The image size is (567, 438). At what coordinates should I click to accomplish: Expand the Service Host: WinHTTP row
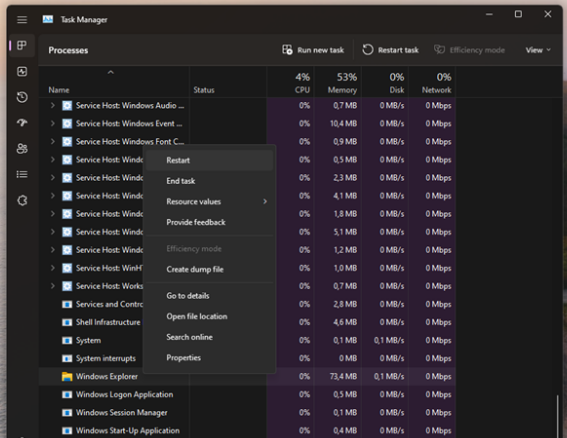click(x=53, y=268)
